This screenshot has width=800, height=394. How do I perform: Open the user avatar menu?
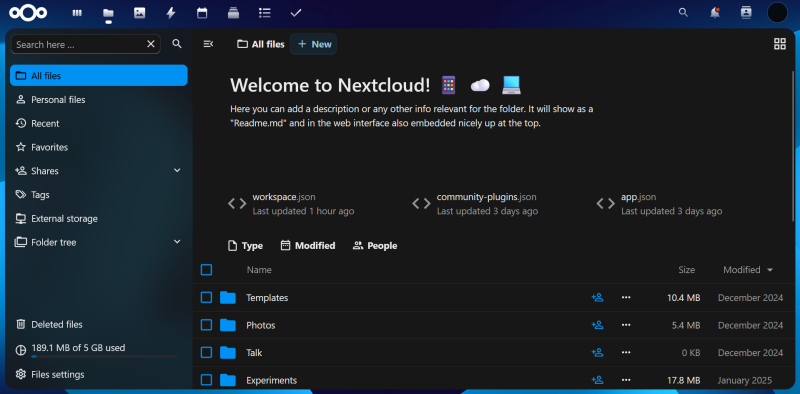coord(778,13)
